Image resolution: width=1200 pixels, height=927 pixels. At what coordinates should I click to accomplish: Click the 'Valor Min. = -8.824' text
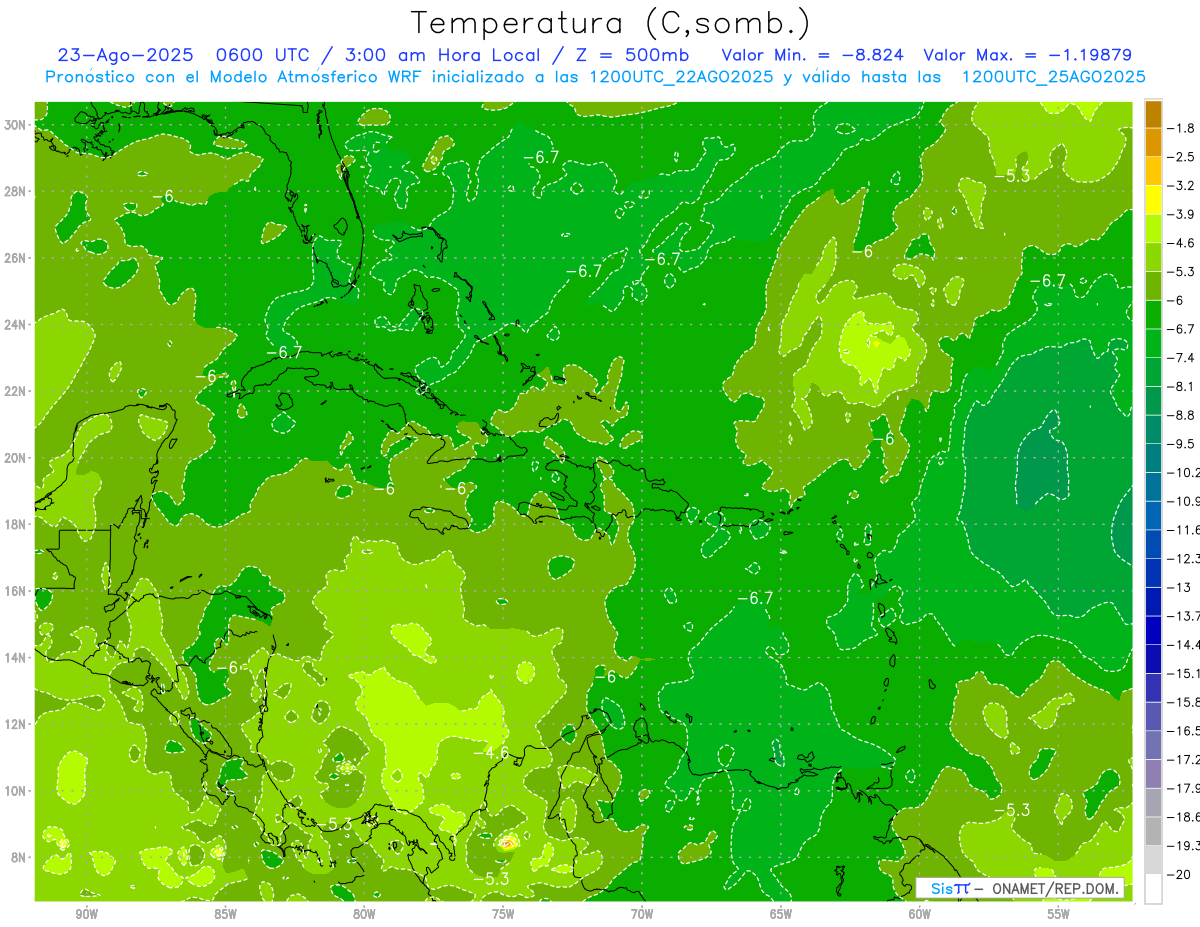813,55
